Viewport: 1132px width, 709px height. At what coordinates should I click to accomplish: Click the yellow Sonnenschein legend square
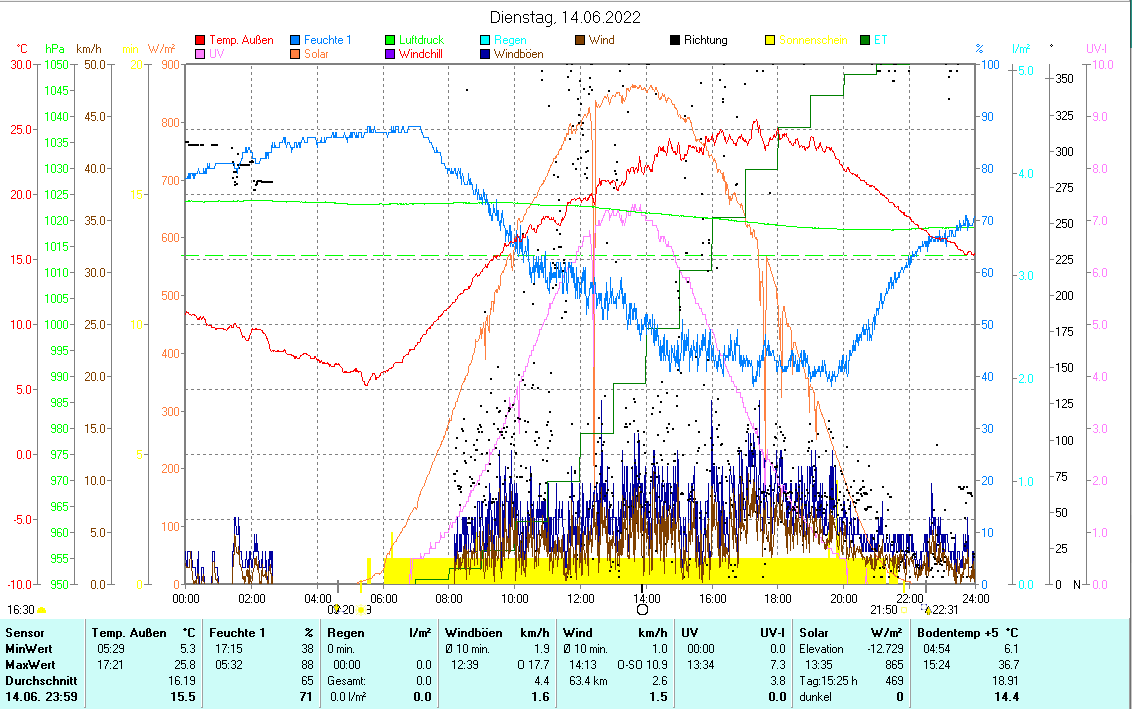(x=770, y=40)
